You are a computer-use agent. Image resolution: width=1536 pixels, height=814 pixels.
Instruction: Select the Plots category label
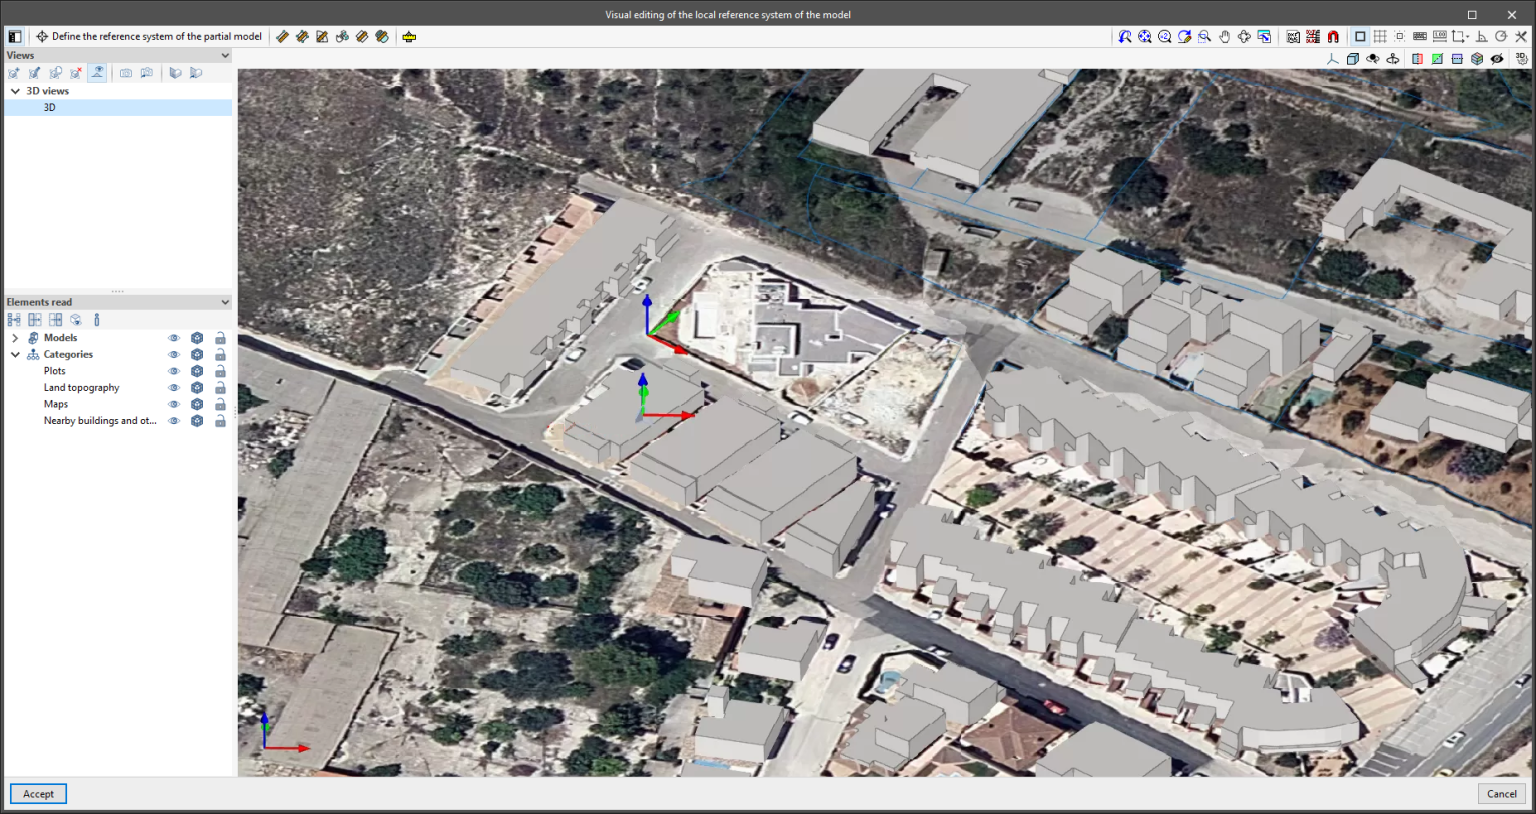click(55, 371)
